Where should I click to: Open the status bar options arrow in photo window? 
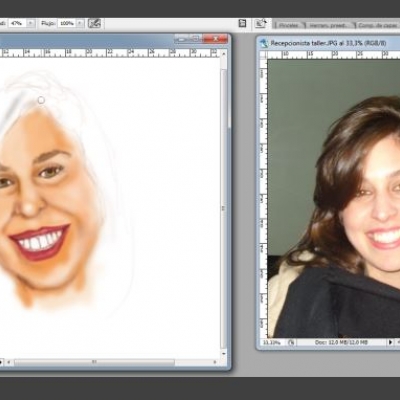[x=390, y=342]
